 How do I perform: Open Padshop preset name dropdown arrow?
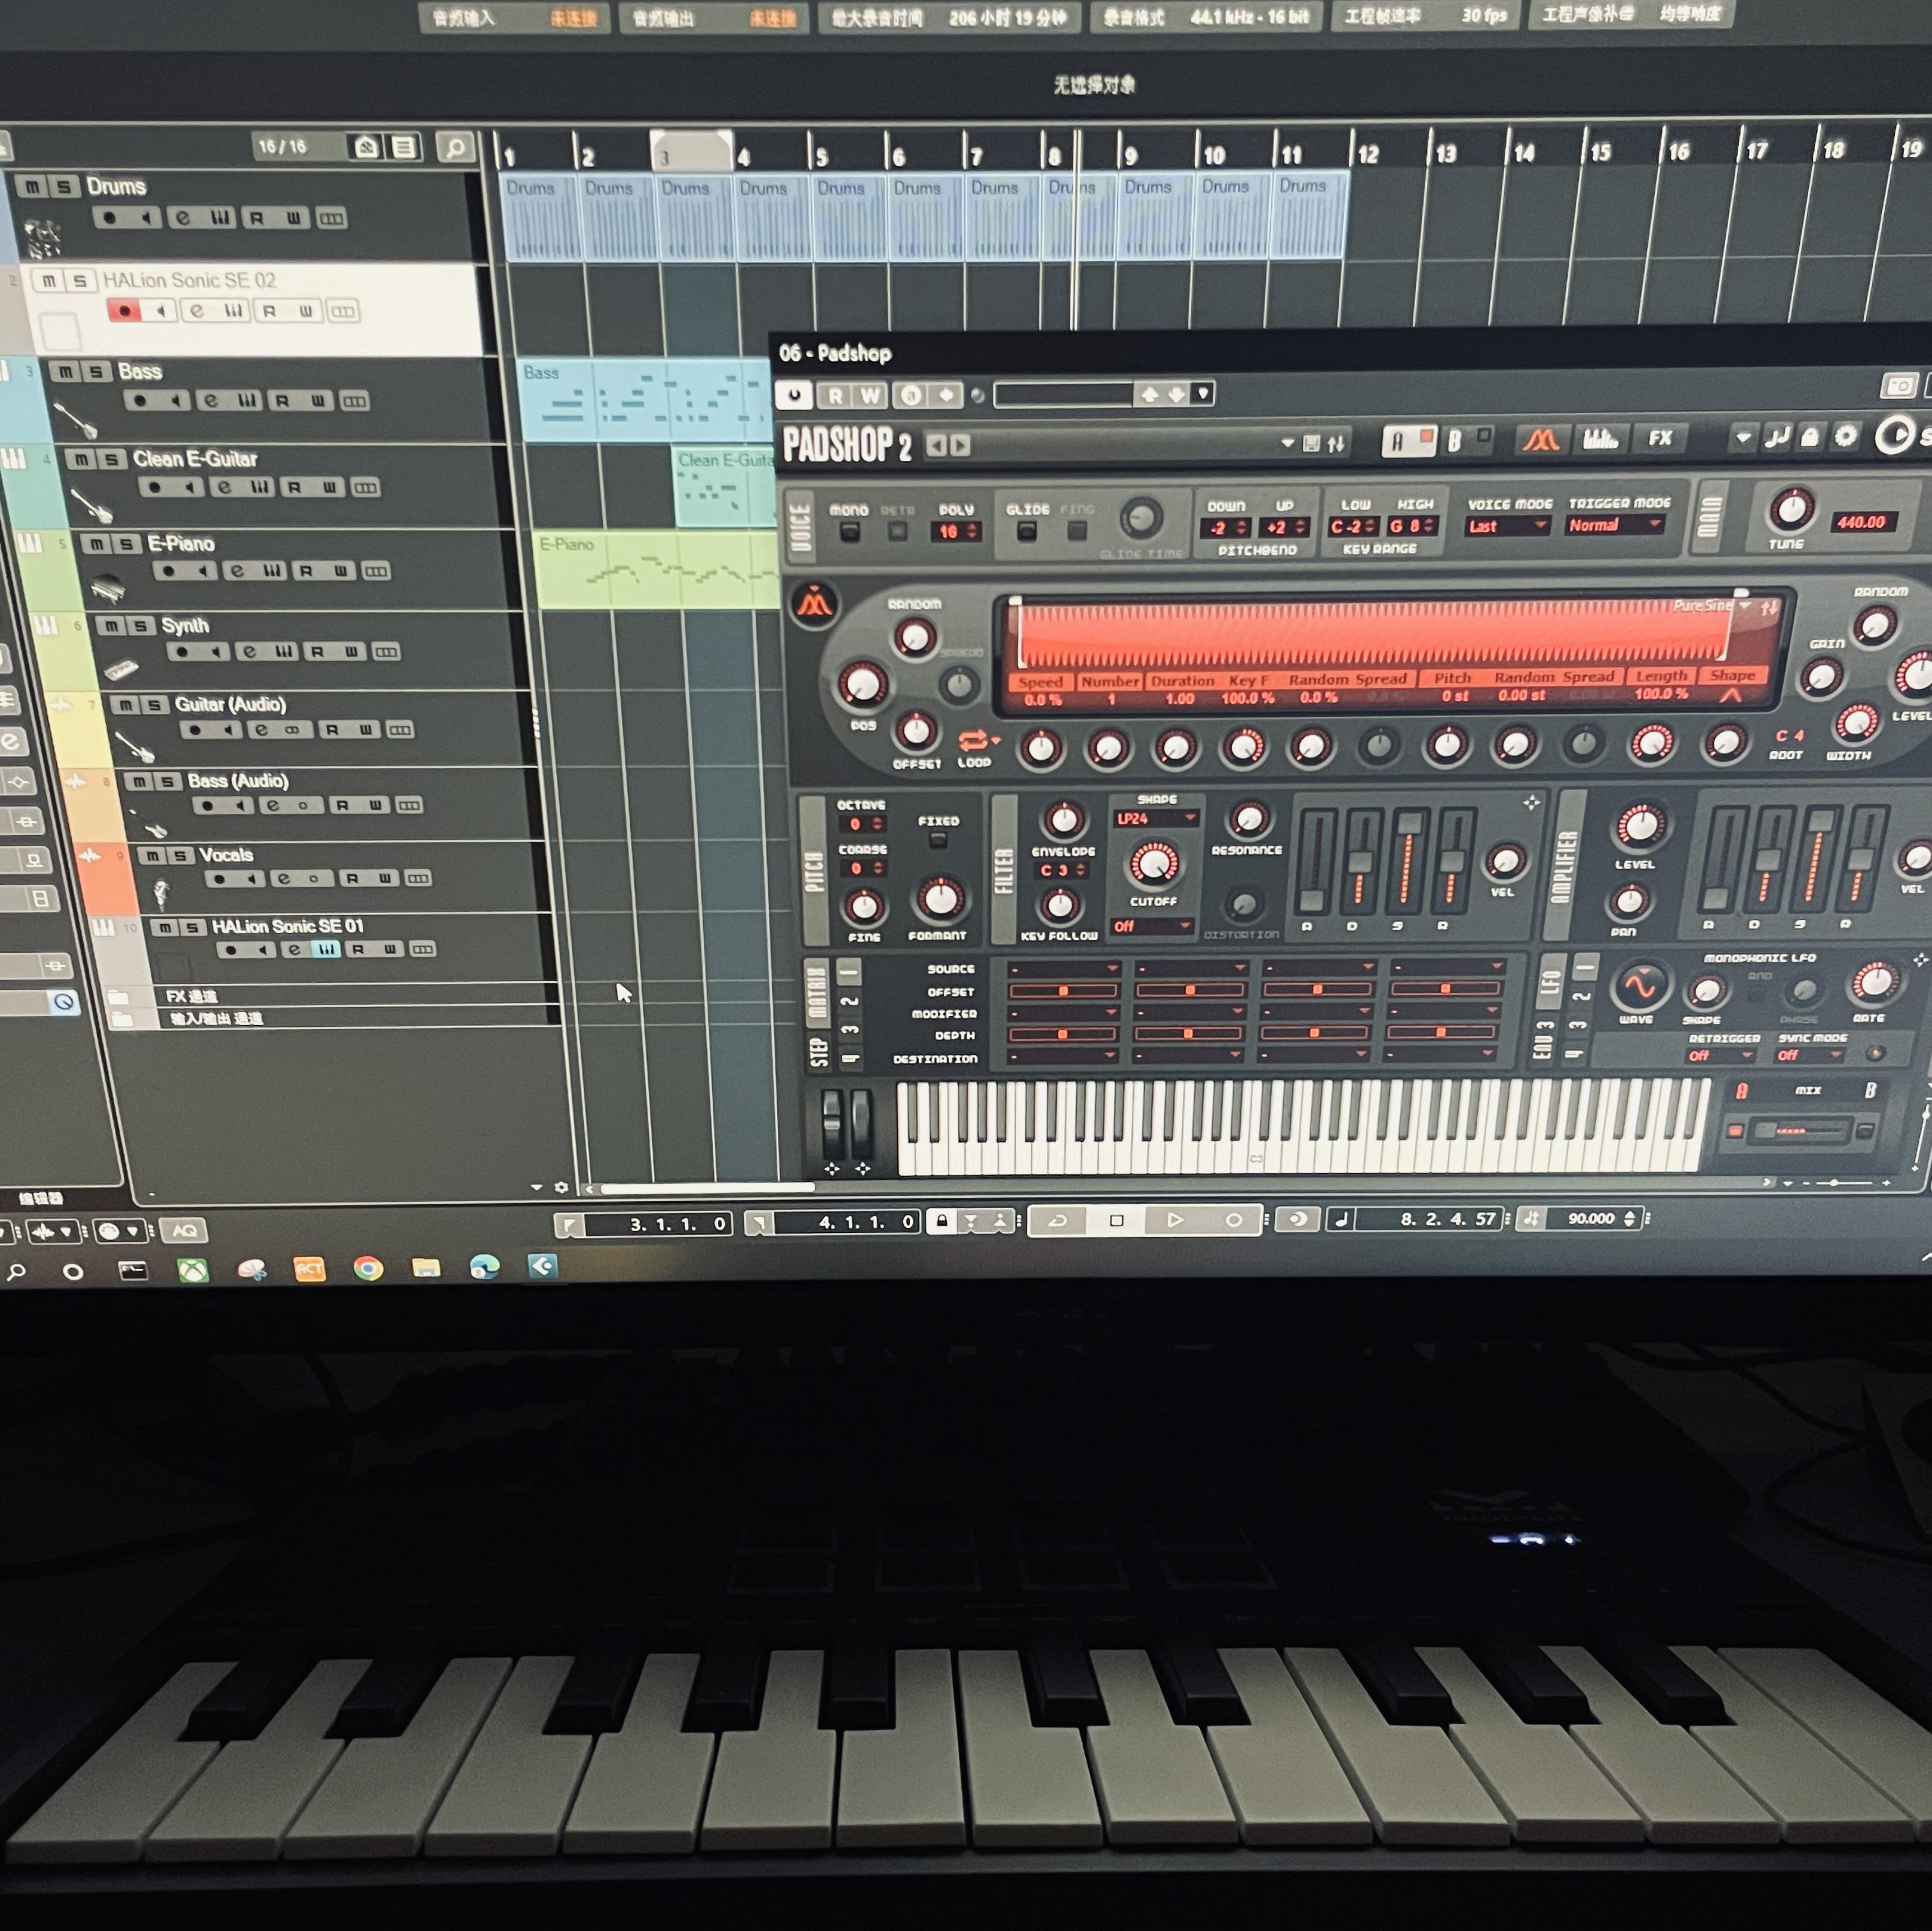[1287, 443]
